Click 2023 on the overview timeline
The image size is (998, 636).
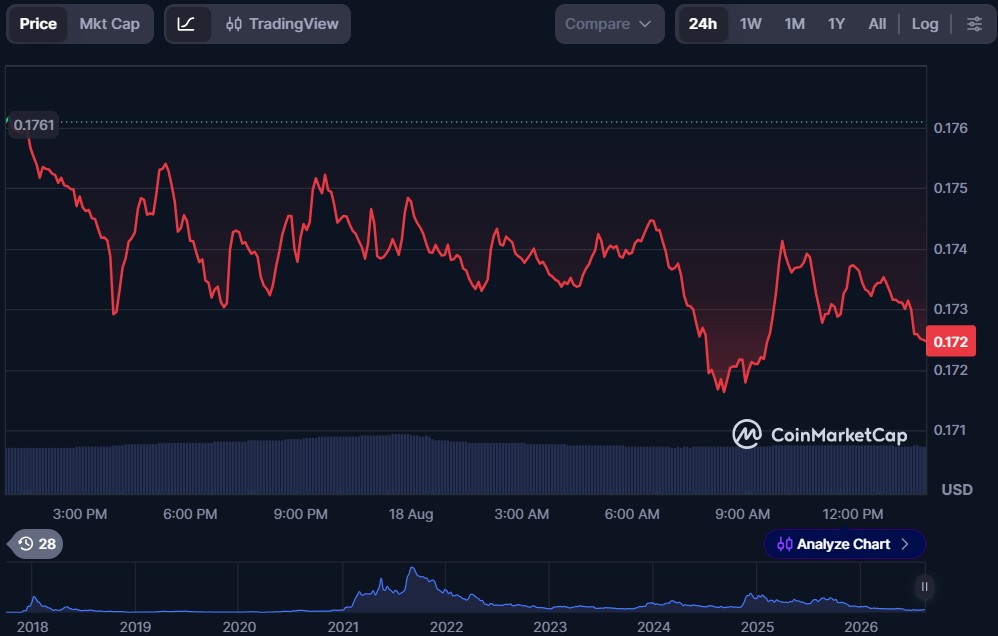tap(550, 627)
